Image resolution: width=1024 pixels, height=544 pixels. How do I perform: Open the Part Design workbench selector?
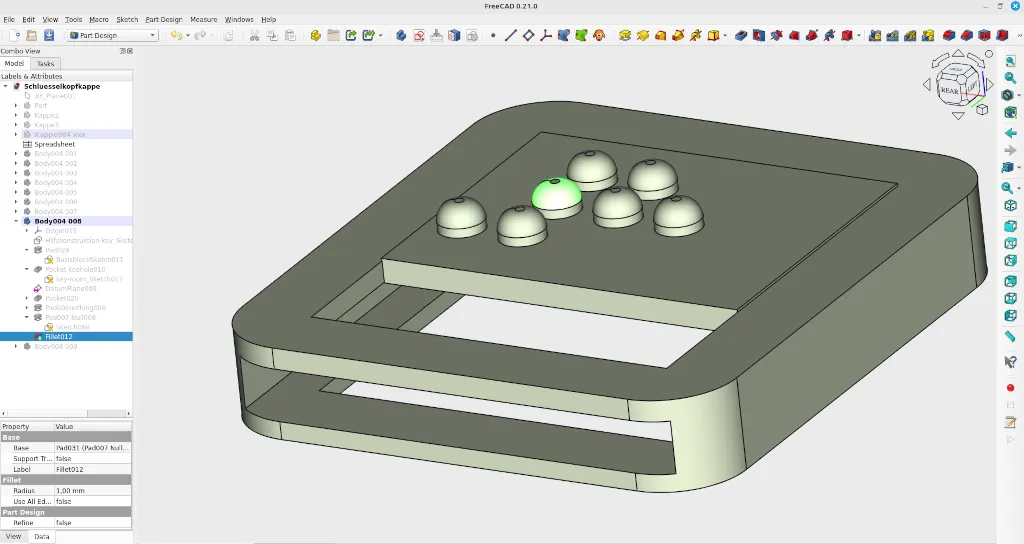click(112, 35)
